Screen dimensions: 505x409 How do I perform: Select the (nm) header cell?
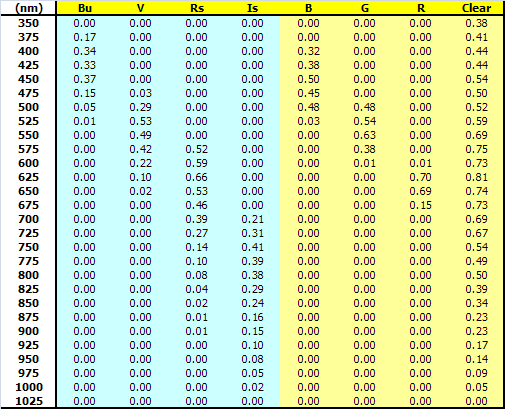(x=29, y=8)
